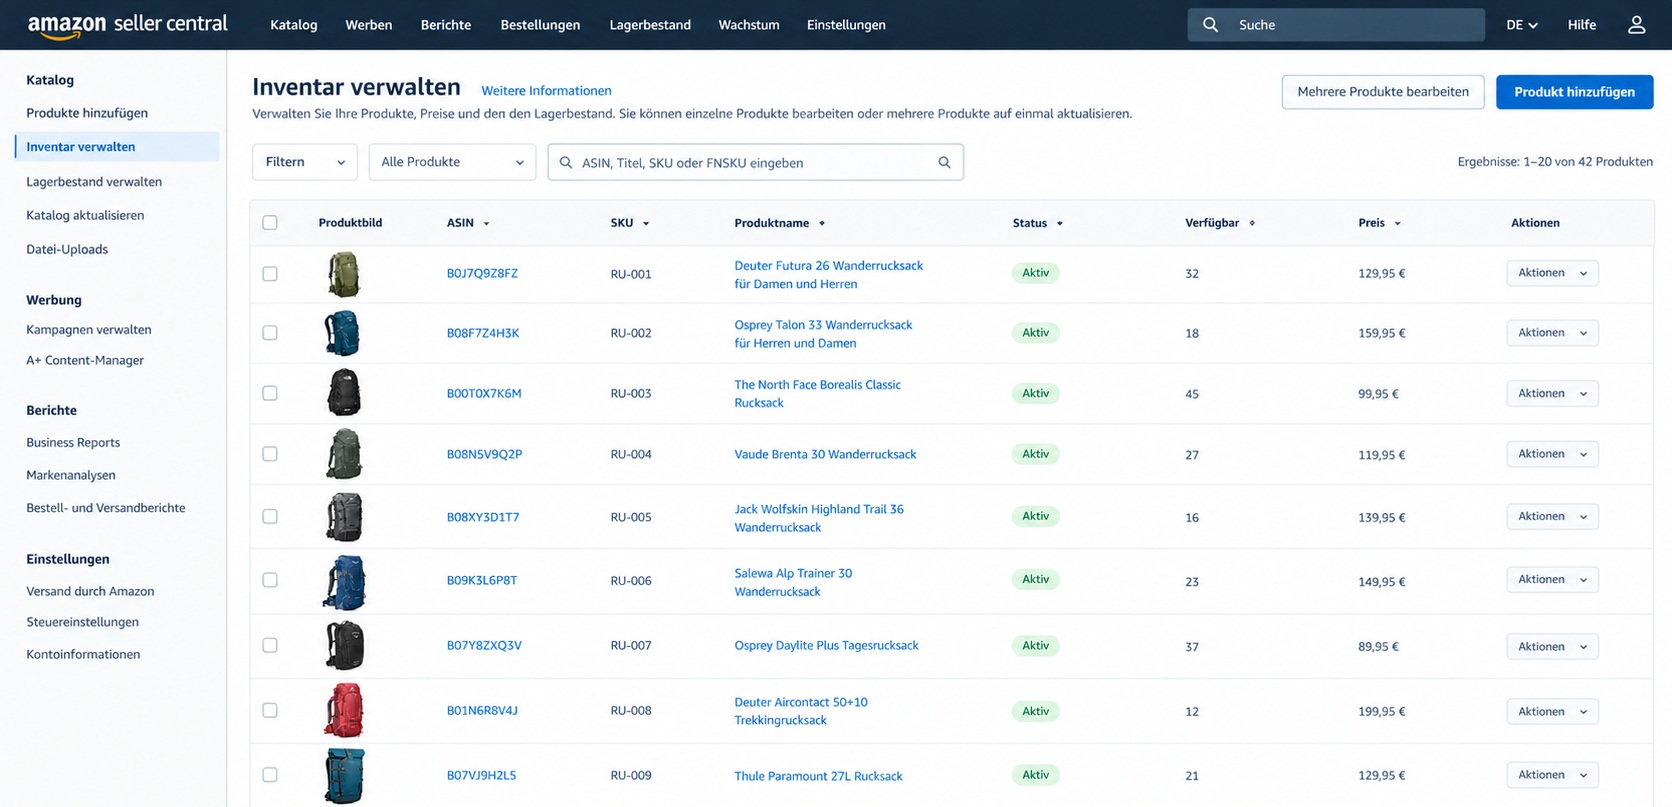Screen dimensions: 1672x807
Task: Sort by ASIN column arrow
Action: coord(487,224)
